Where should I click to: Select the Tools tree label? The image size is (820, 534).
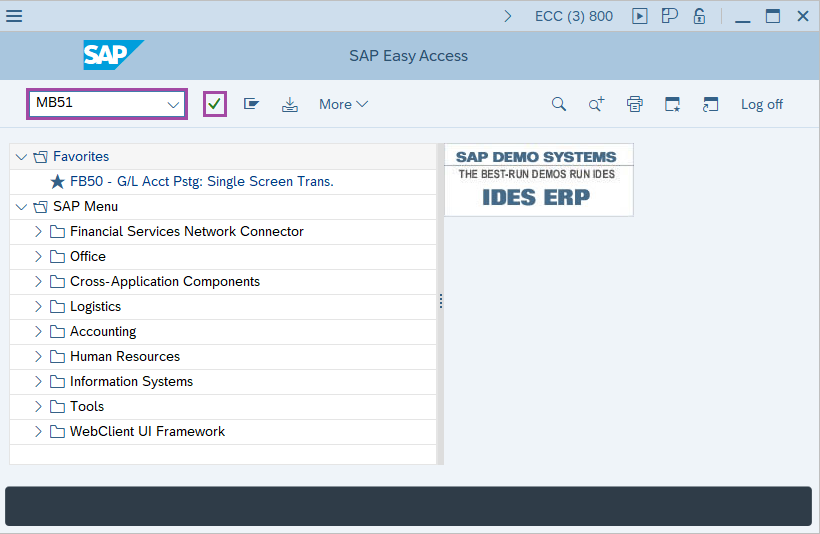(x=87, y=406)
